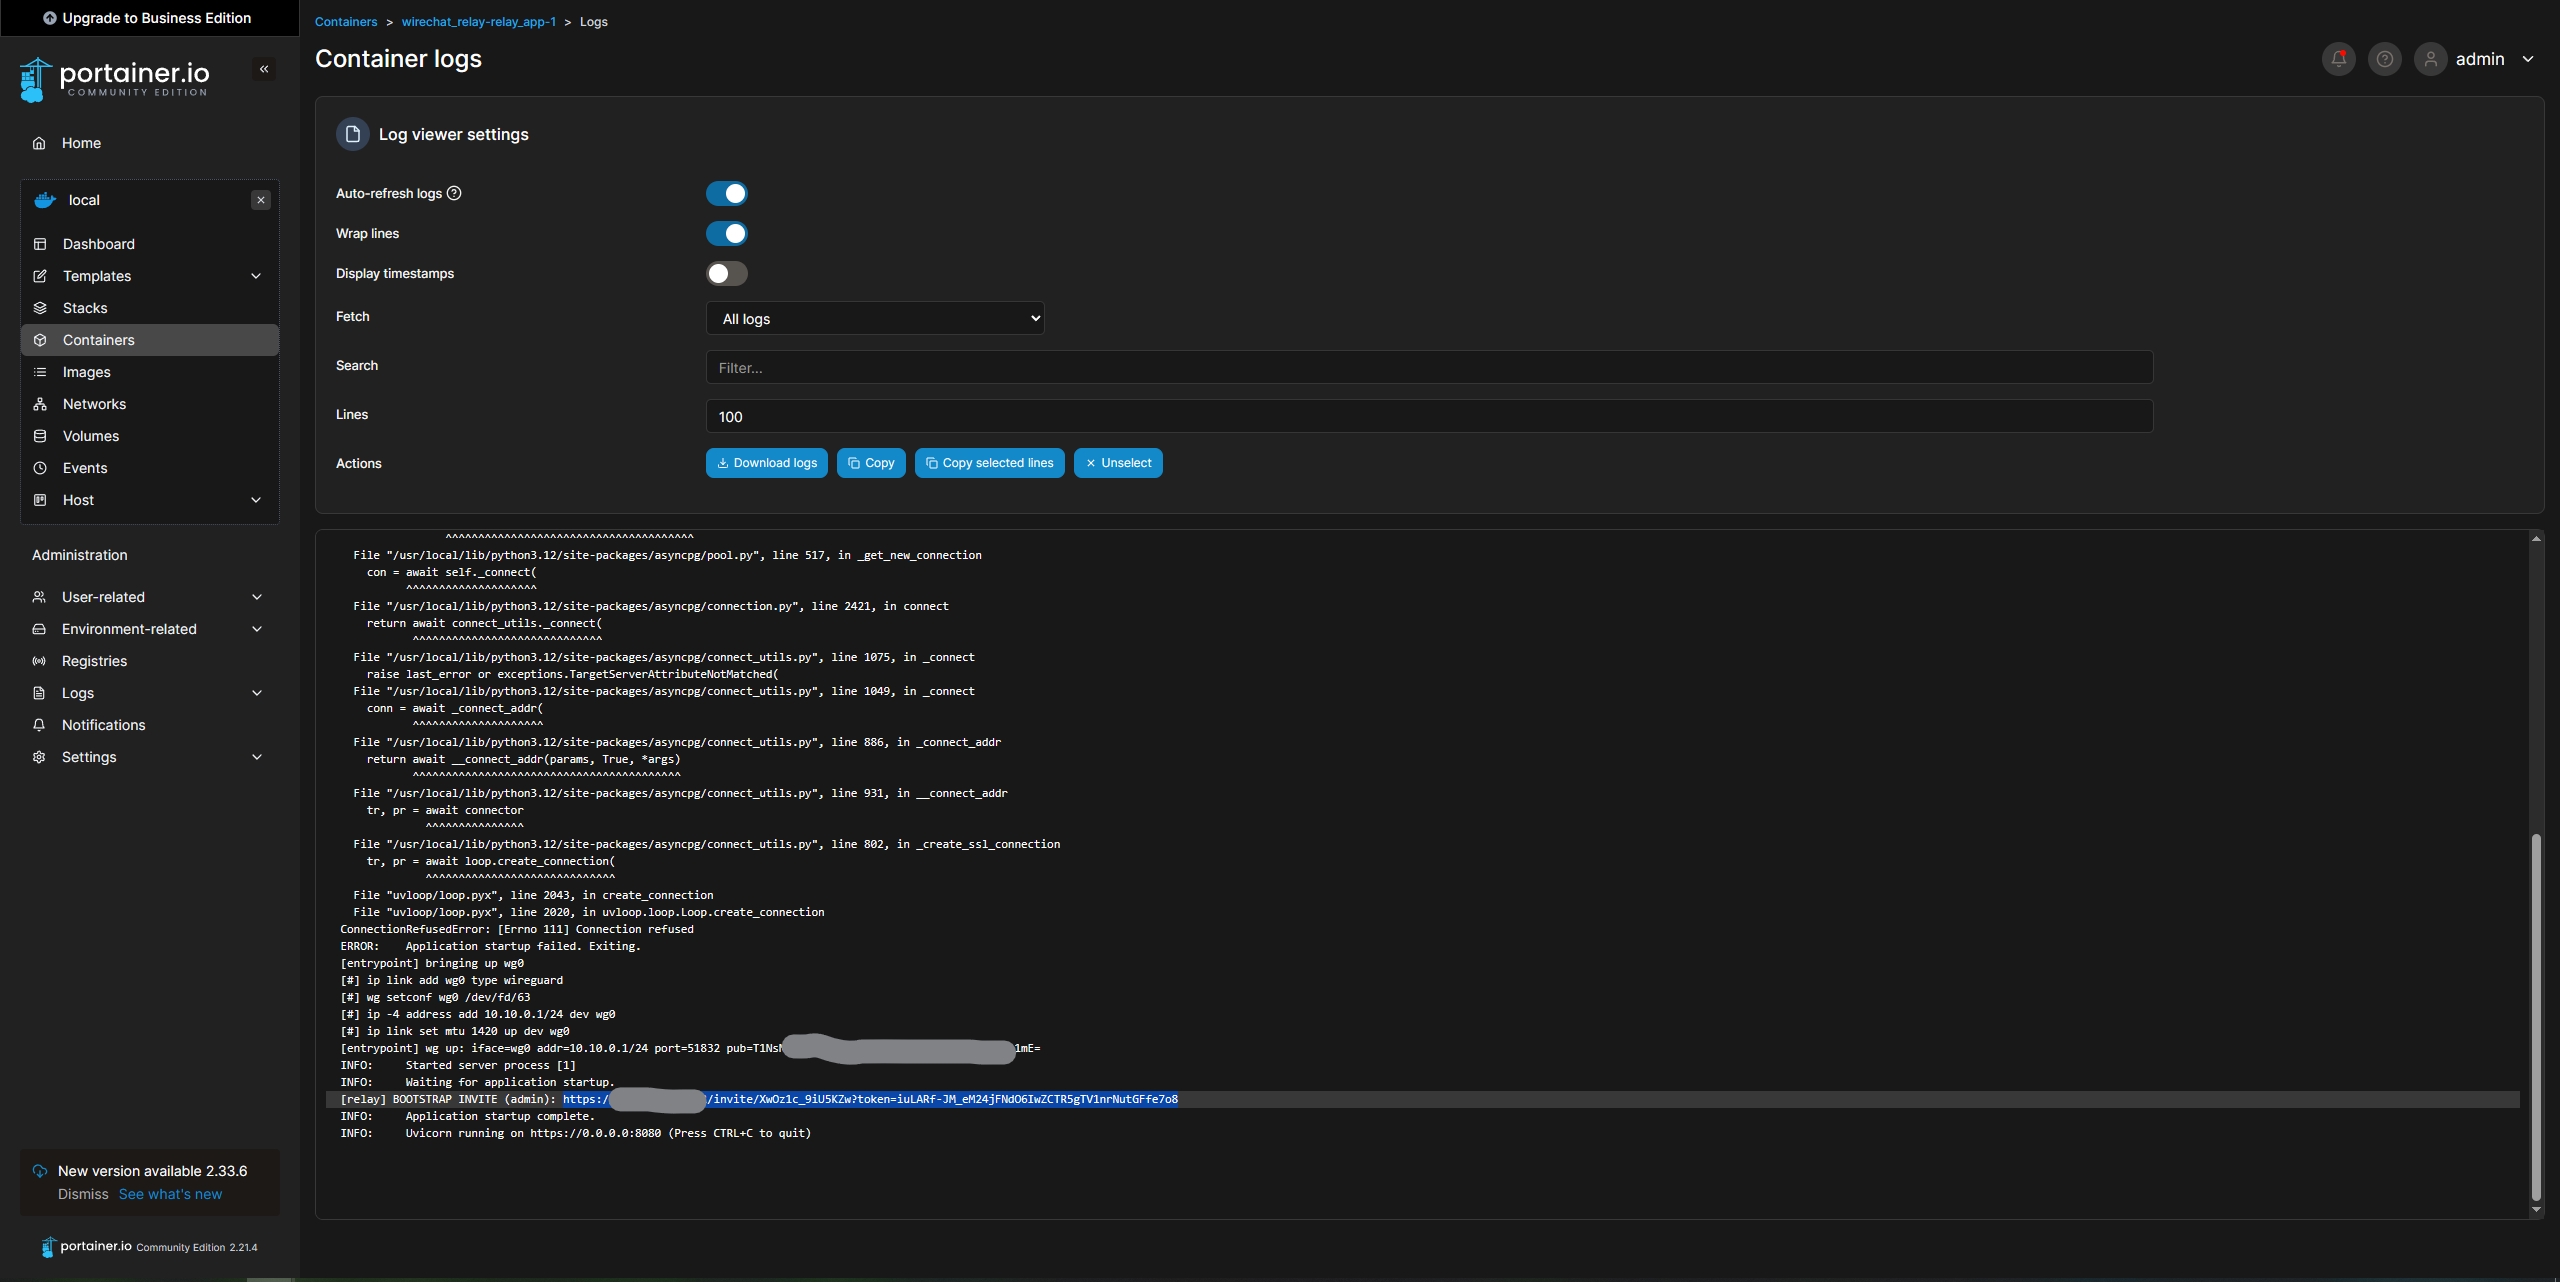2560x1282 pixels.
Task: Click the Auto-refresh logs help icon
Action: pos(454,193)
